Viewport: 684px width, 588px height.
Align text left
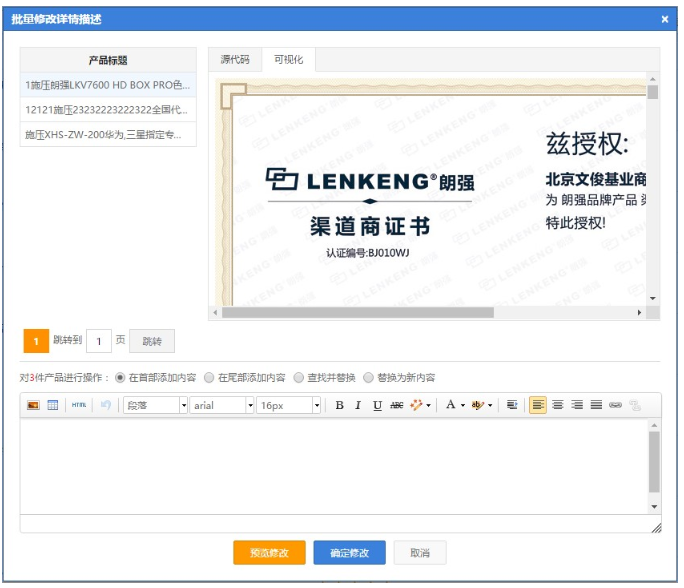point(538,405)
